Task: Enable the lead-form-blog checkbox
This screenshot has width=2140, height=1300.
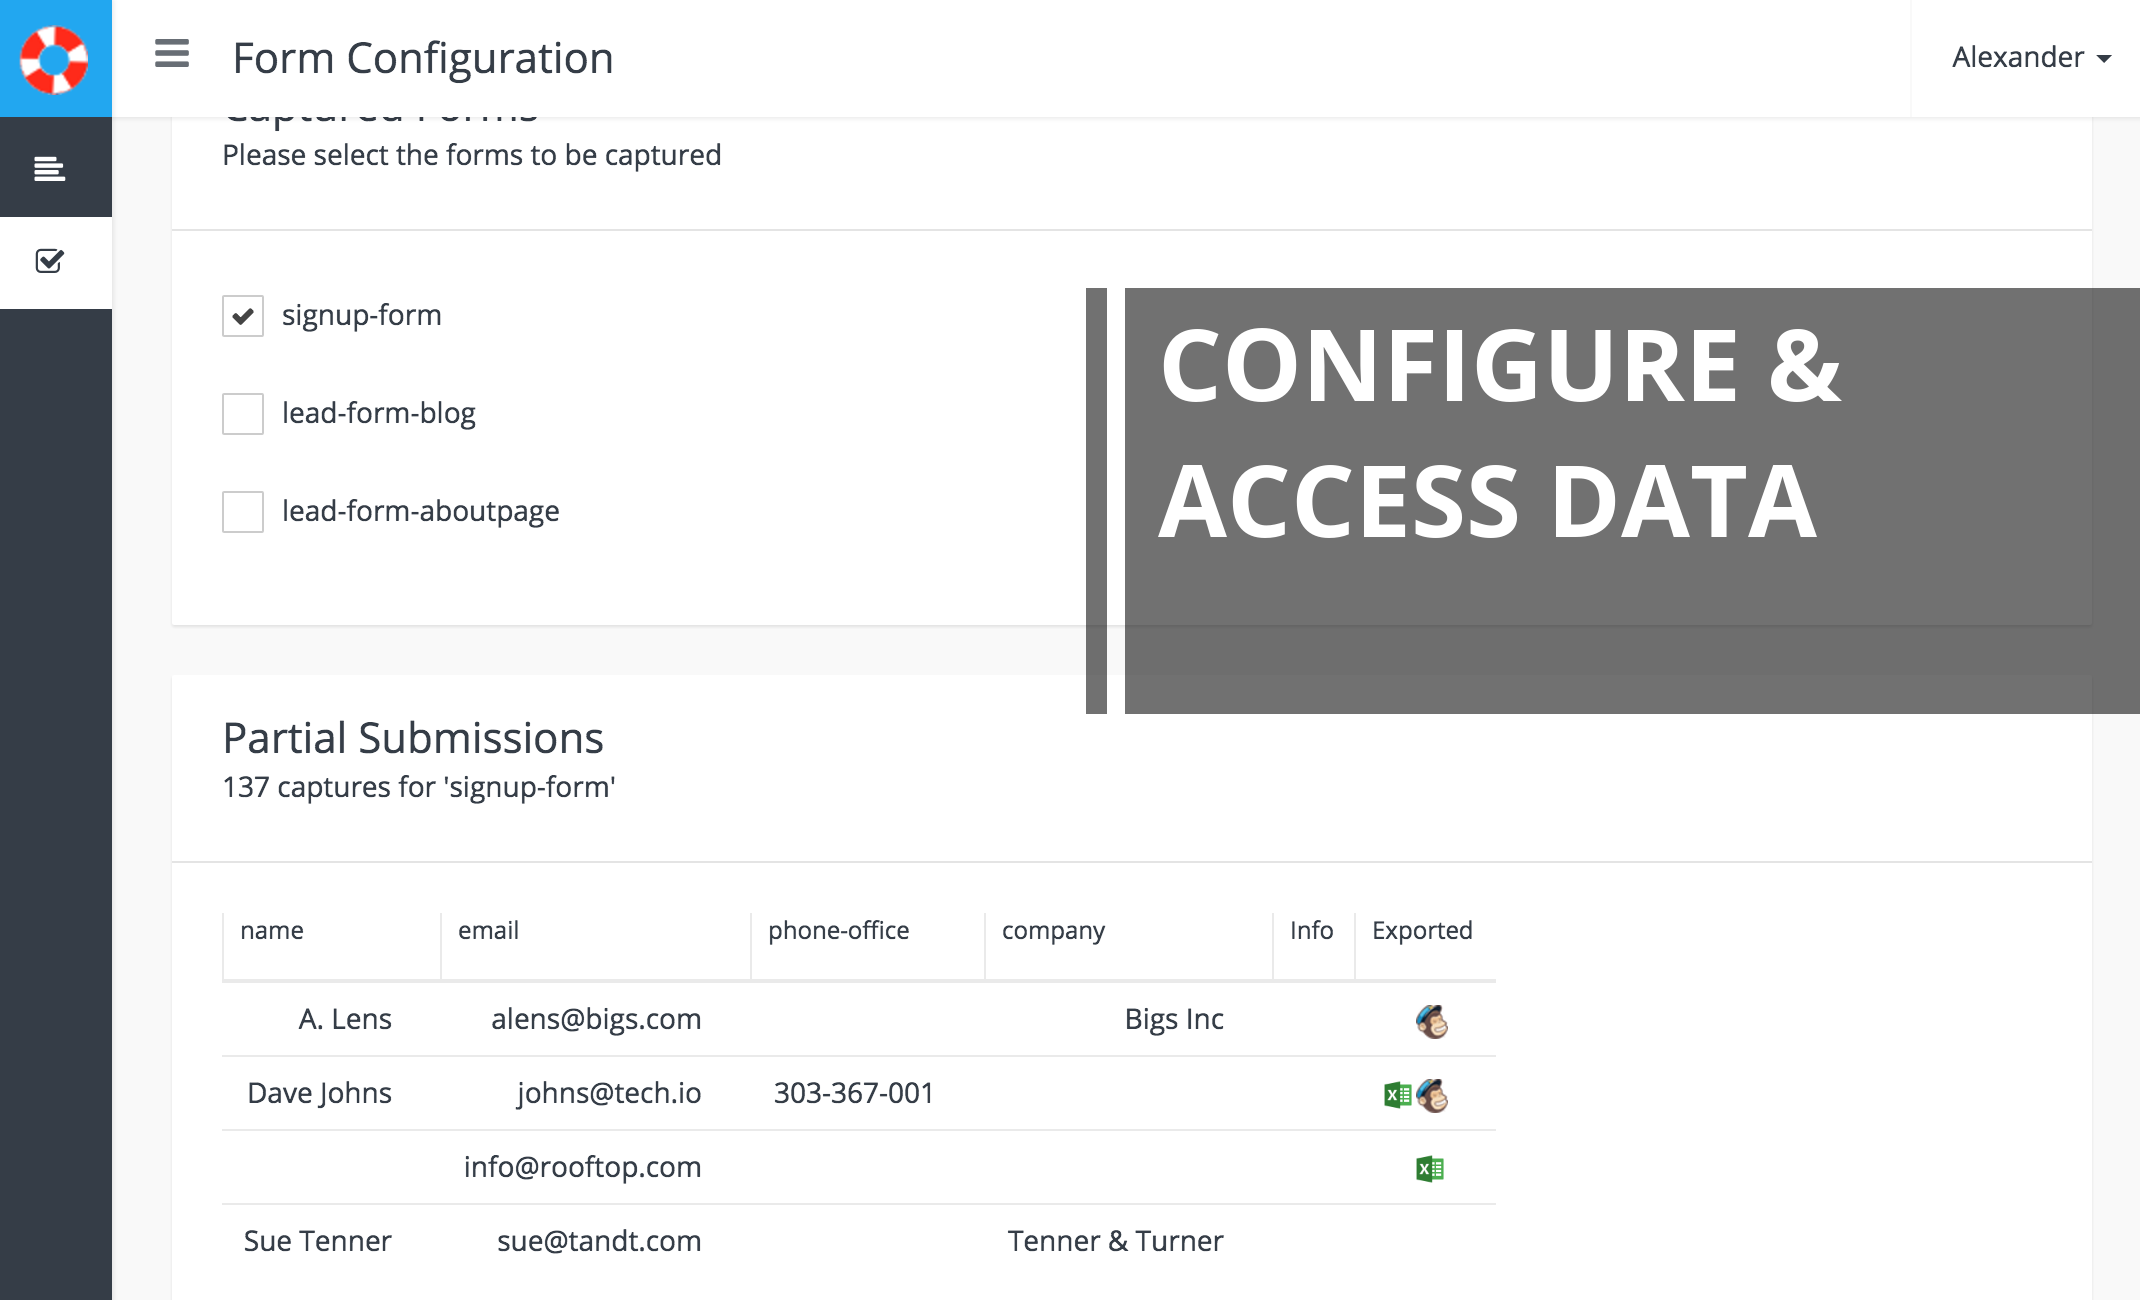Action: coord(243,414)
